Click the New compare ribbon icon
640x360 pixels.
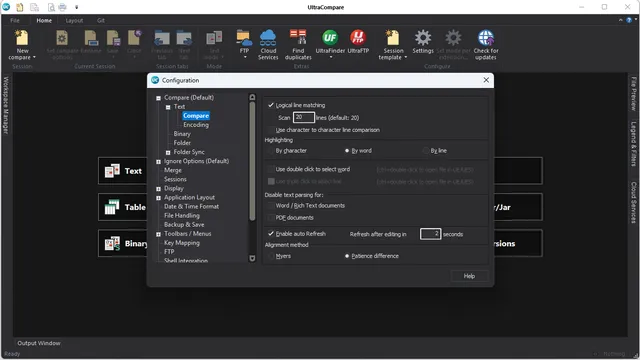coord(22,38)
